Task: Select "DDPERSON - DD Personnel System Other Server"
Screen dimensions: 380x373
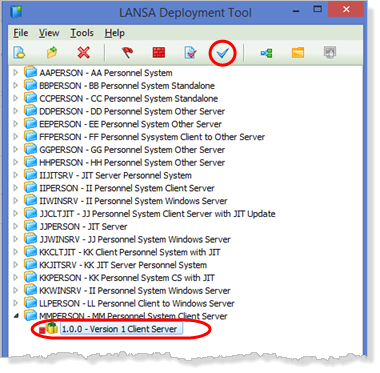Action: (132, 111)
